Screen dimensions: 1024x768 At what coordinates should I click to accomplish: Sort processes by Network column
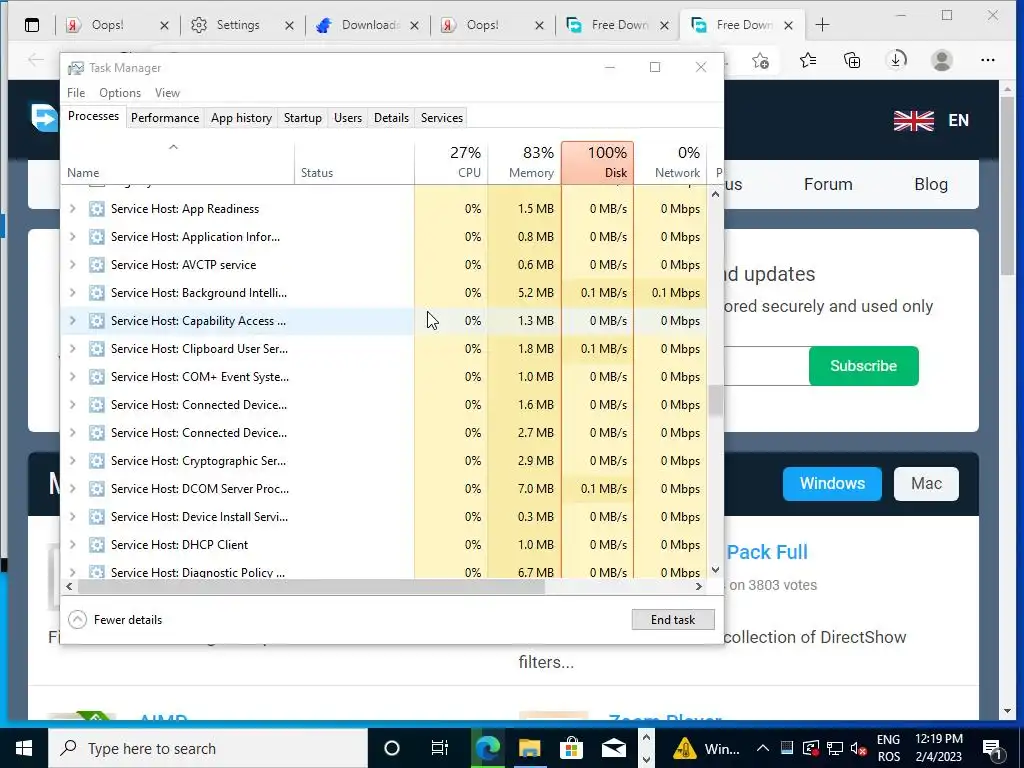(x=671, y=162)
